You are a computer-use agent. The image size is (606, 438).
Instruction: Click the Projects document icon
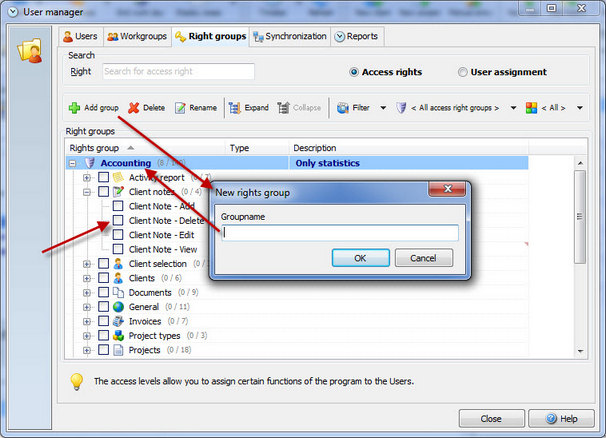pos(118,350)
